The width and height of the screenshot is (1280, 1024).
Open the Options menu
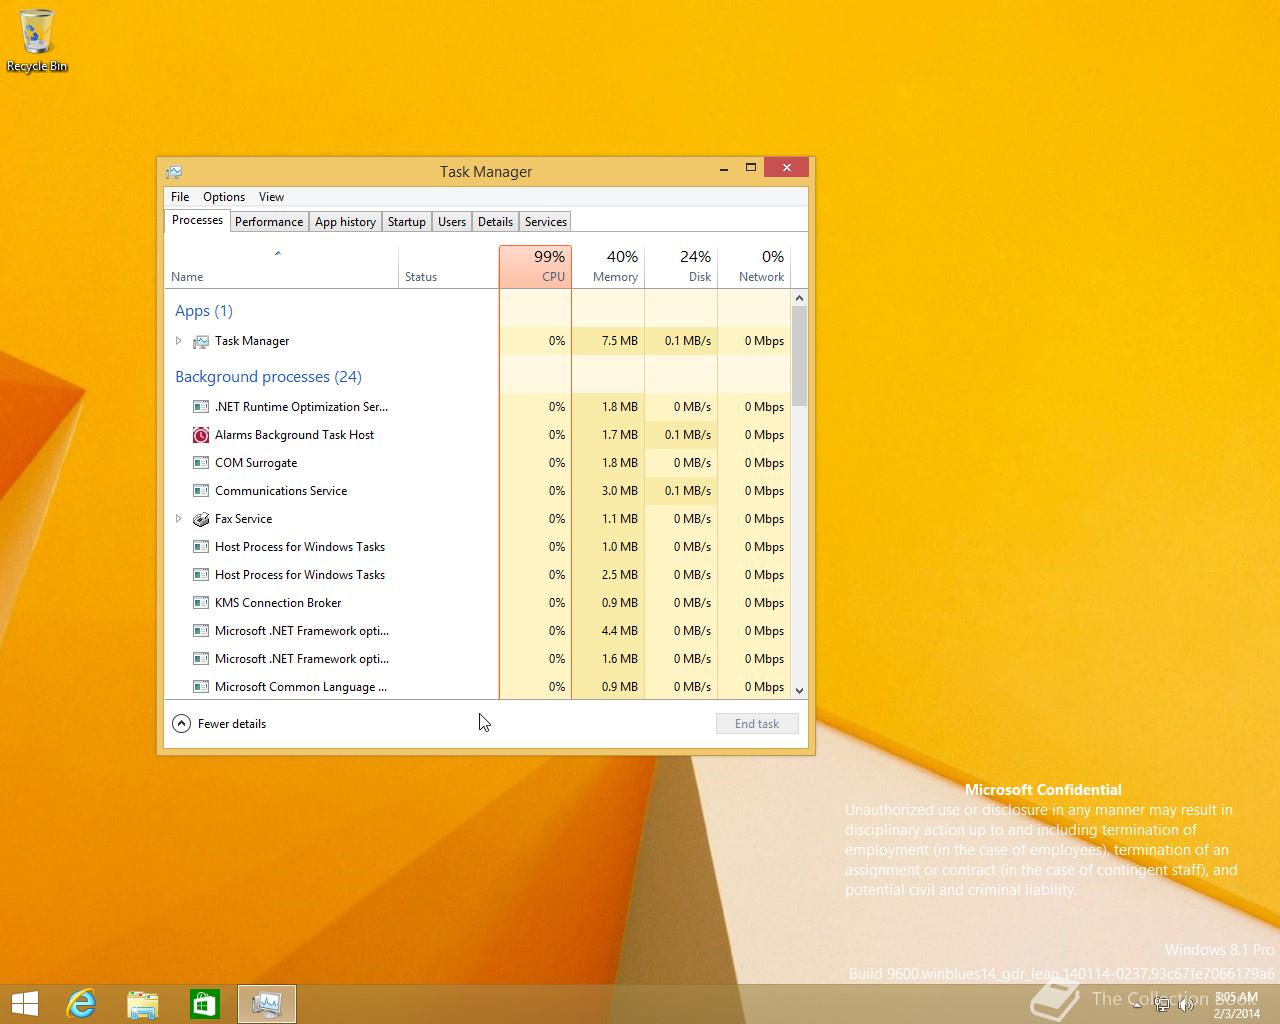pyautogui.click(x=224, y=197)
